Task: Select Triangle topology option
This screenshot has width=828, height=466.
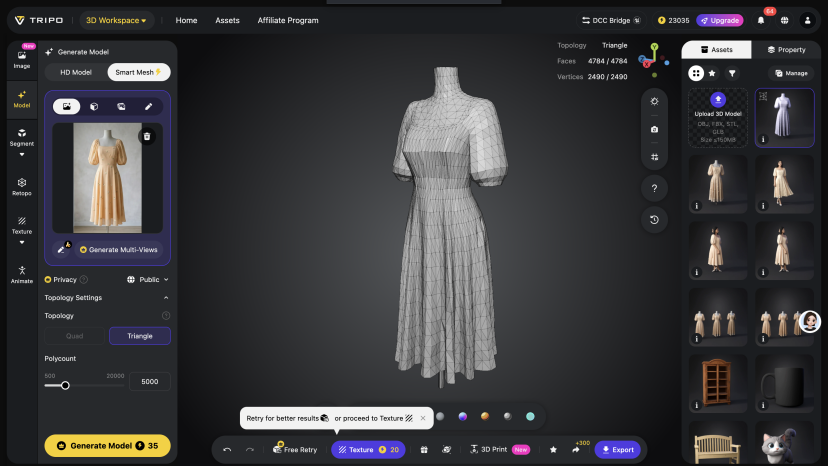Action: pyautogui.click(x=140, y=336)
